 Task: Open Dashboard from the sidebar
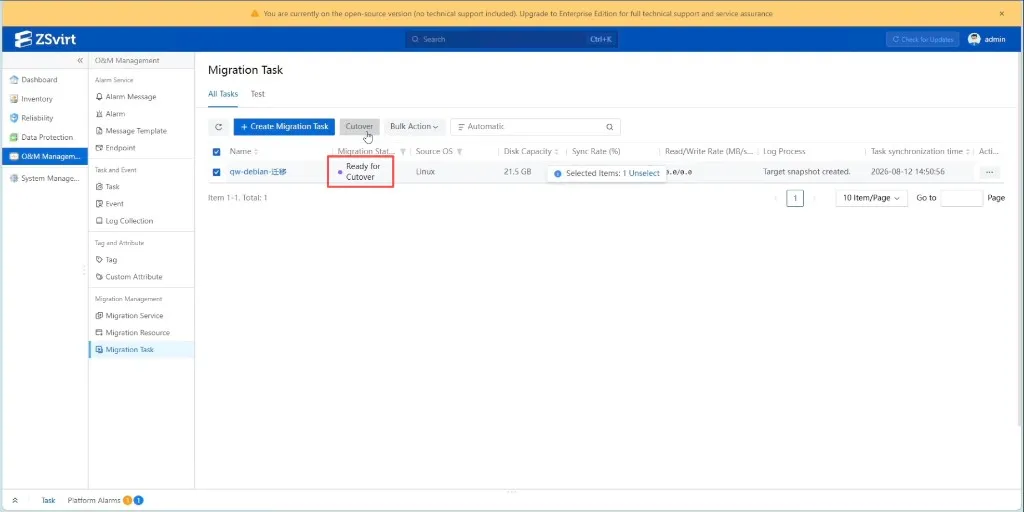pos(39,80)
